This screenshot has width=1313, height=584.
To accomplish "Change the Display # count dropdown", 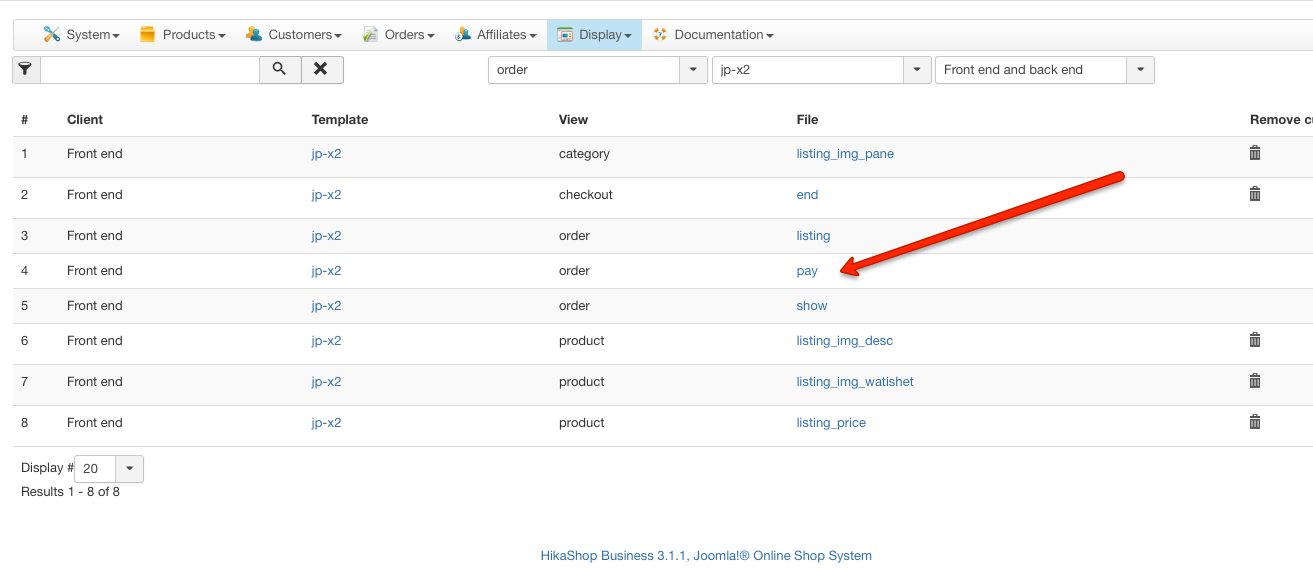I will click(x=130, y=468).
